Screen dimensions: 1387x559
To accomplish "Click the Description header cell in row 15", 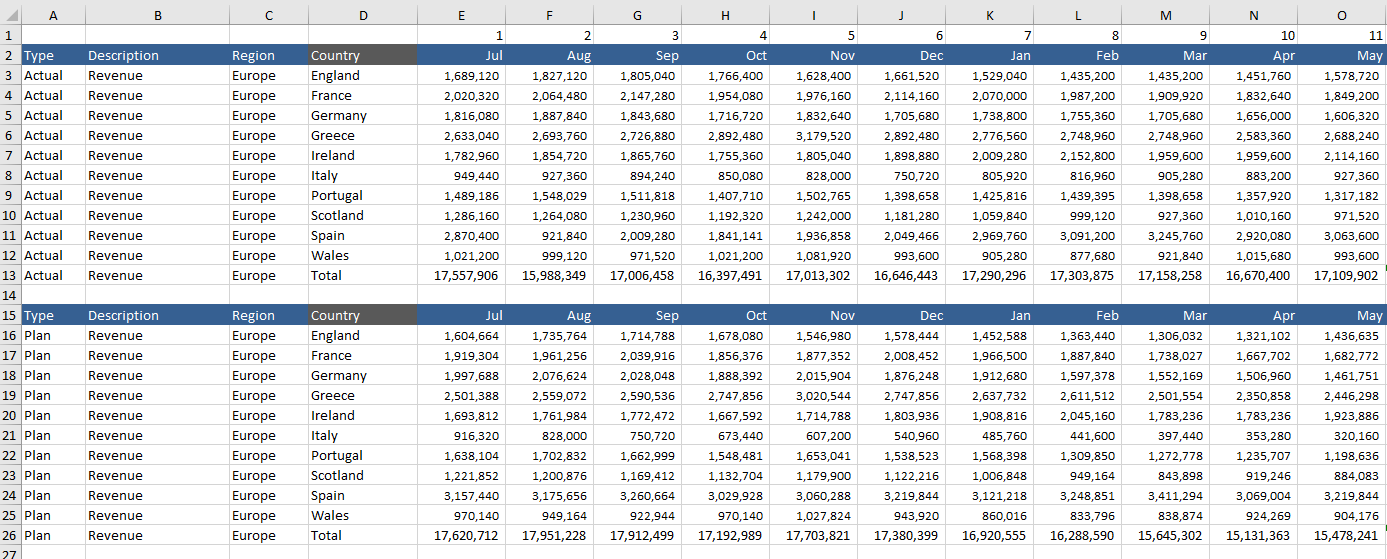I will coord(157,316).
